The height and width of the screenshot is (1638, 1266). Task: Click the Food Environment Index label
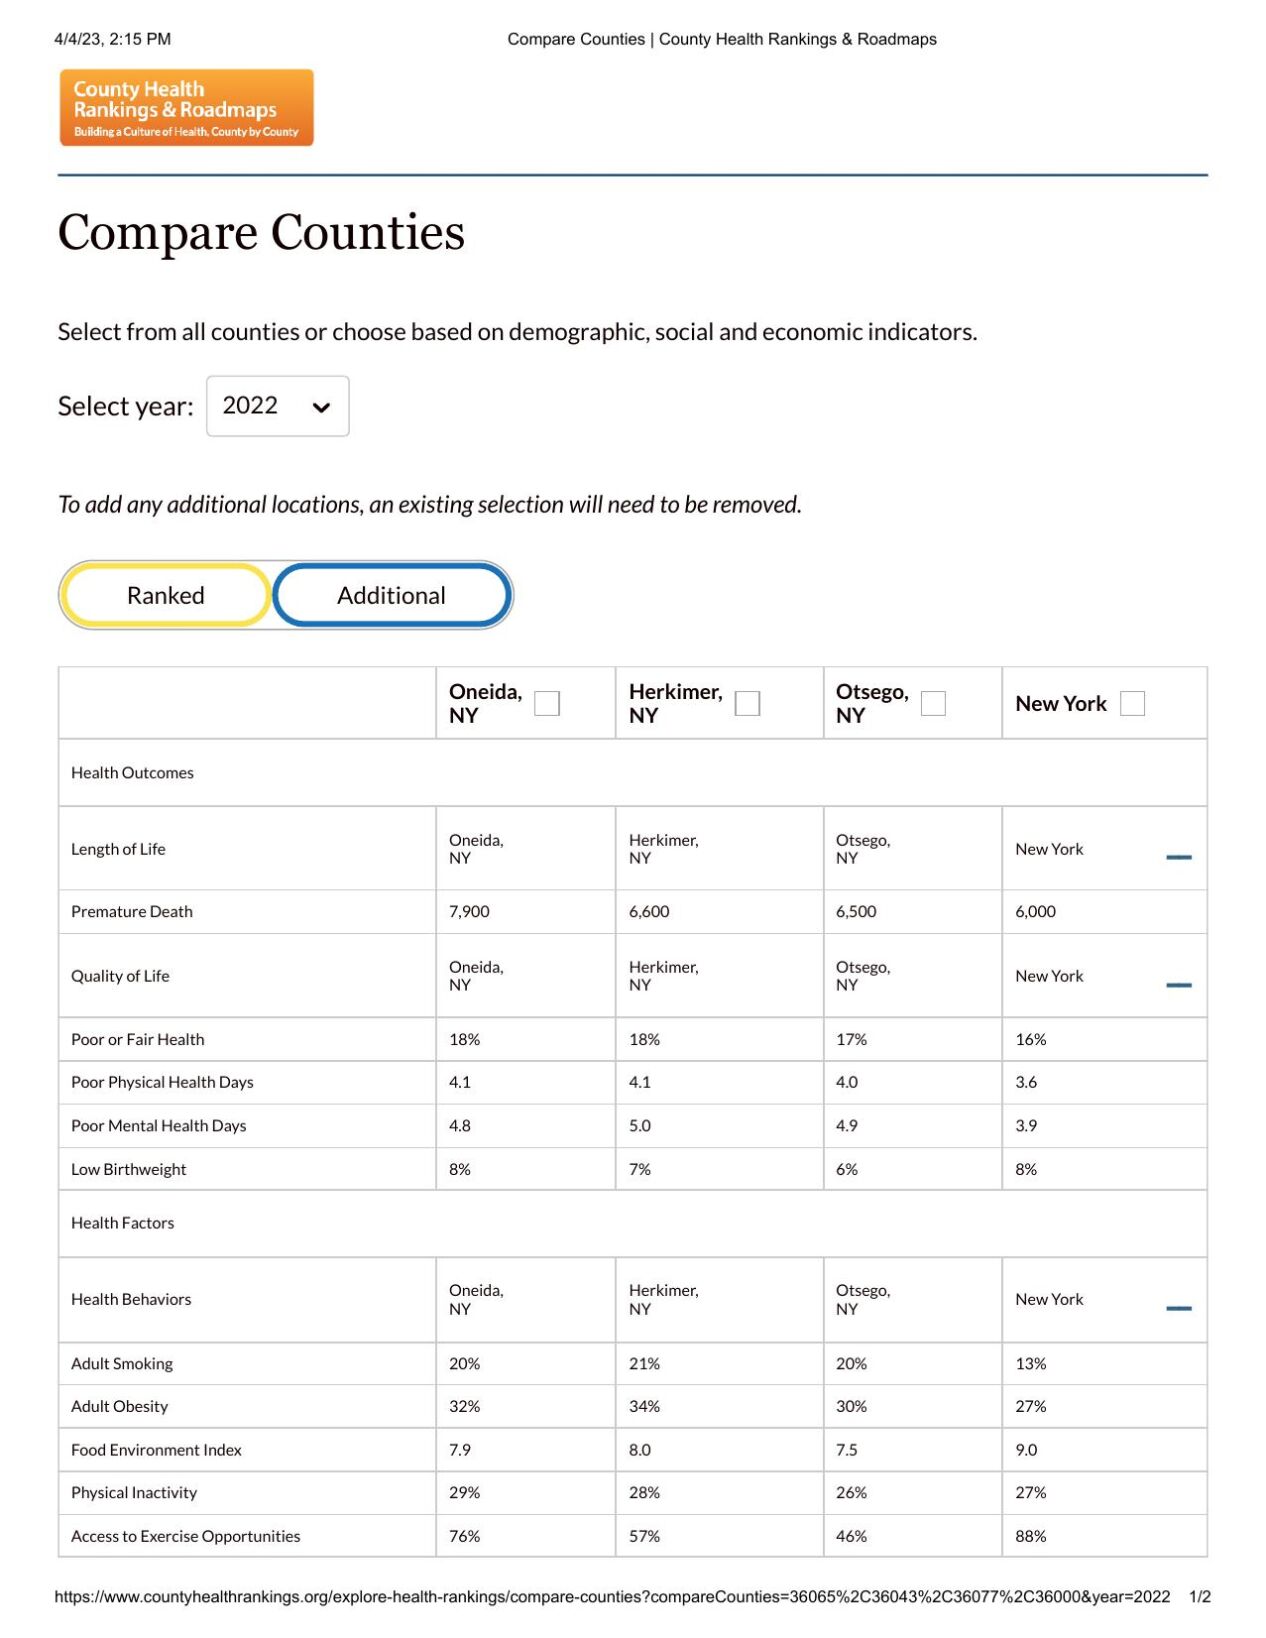pyautogui.click(x=157, y=1449)
